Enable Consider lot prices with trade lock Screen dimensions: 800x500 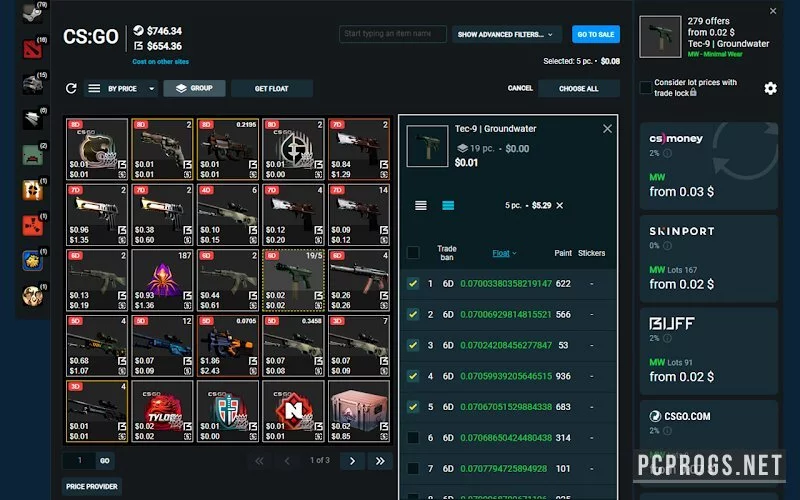(646, 88)
